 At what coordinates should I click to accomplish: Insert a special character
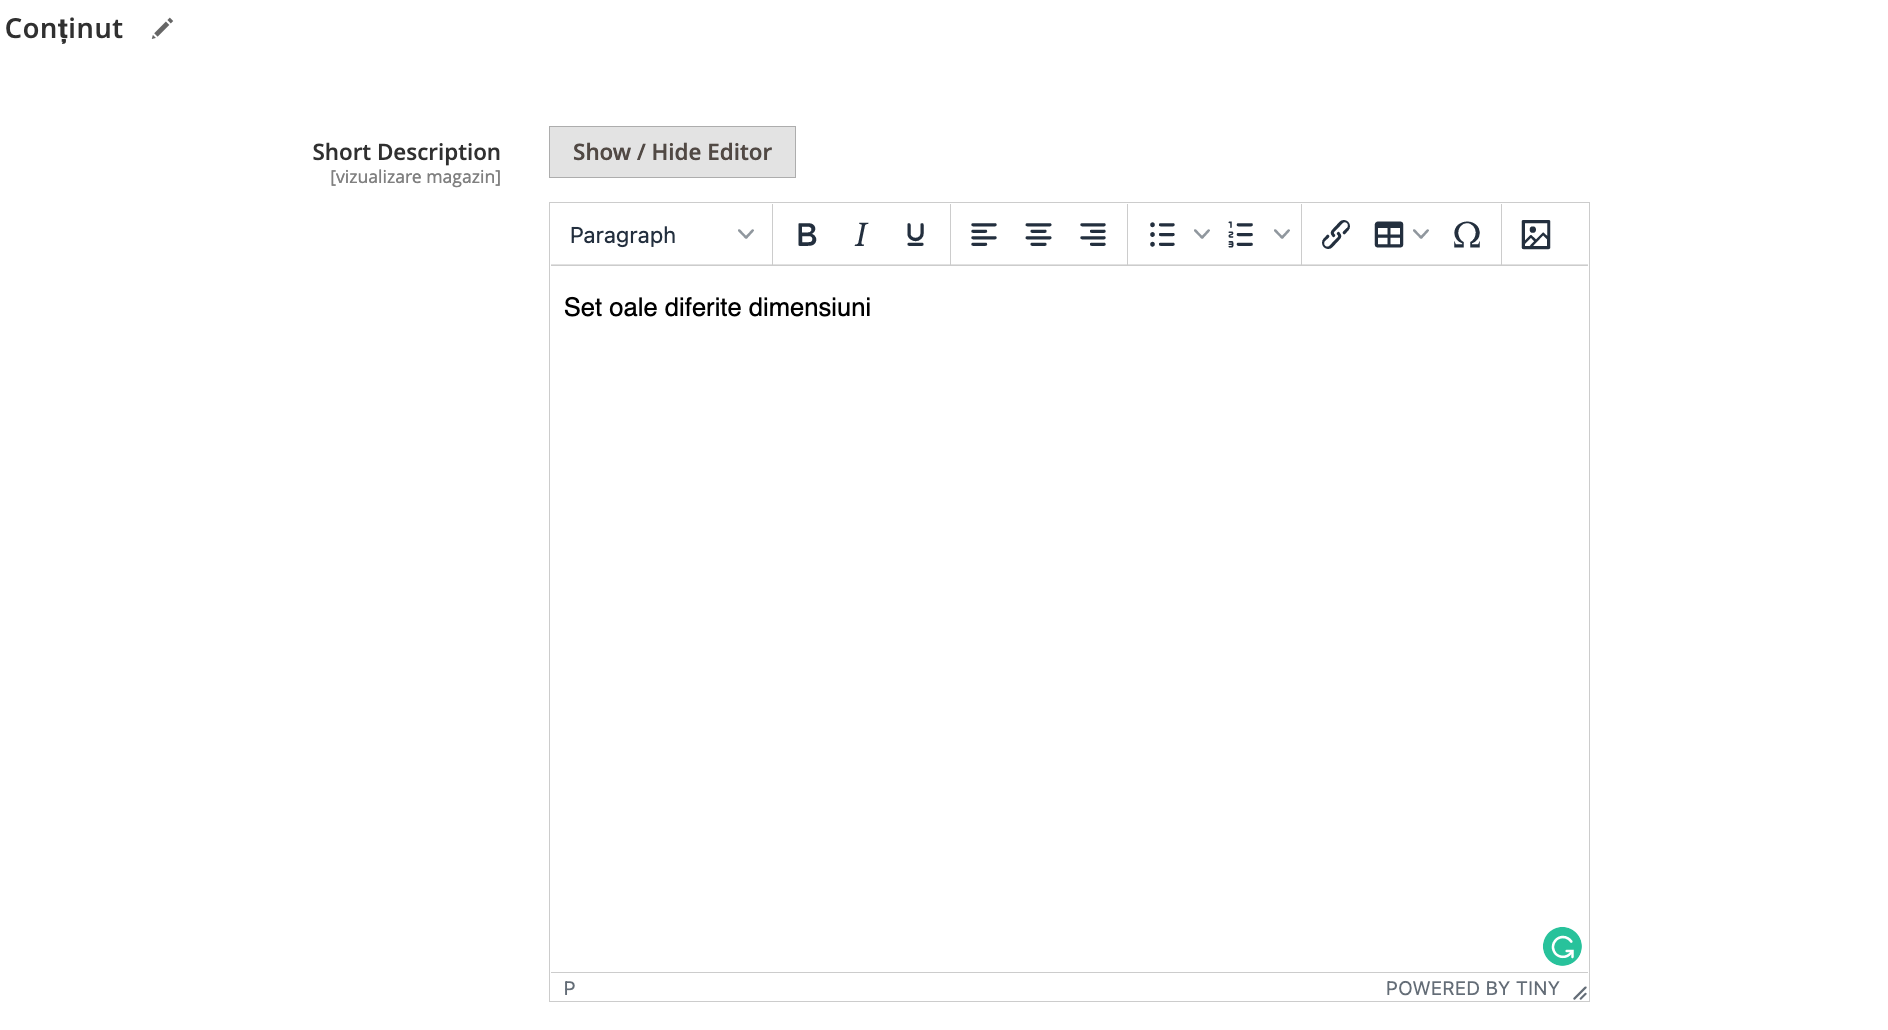pyautogui.click(x=1467, y=235)
